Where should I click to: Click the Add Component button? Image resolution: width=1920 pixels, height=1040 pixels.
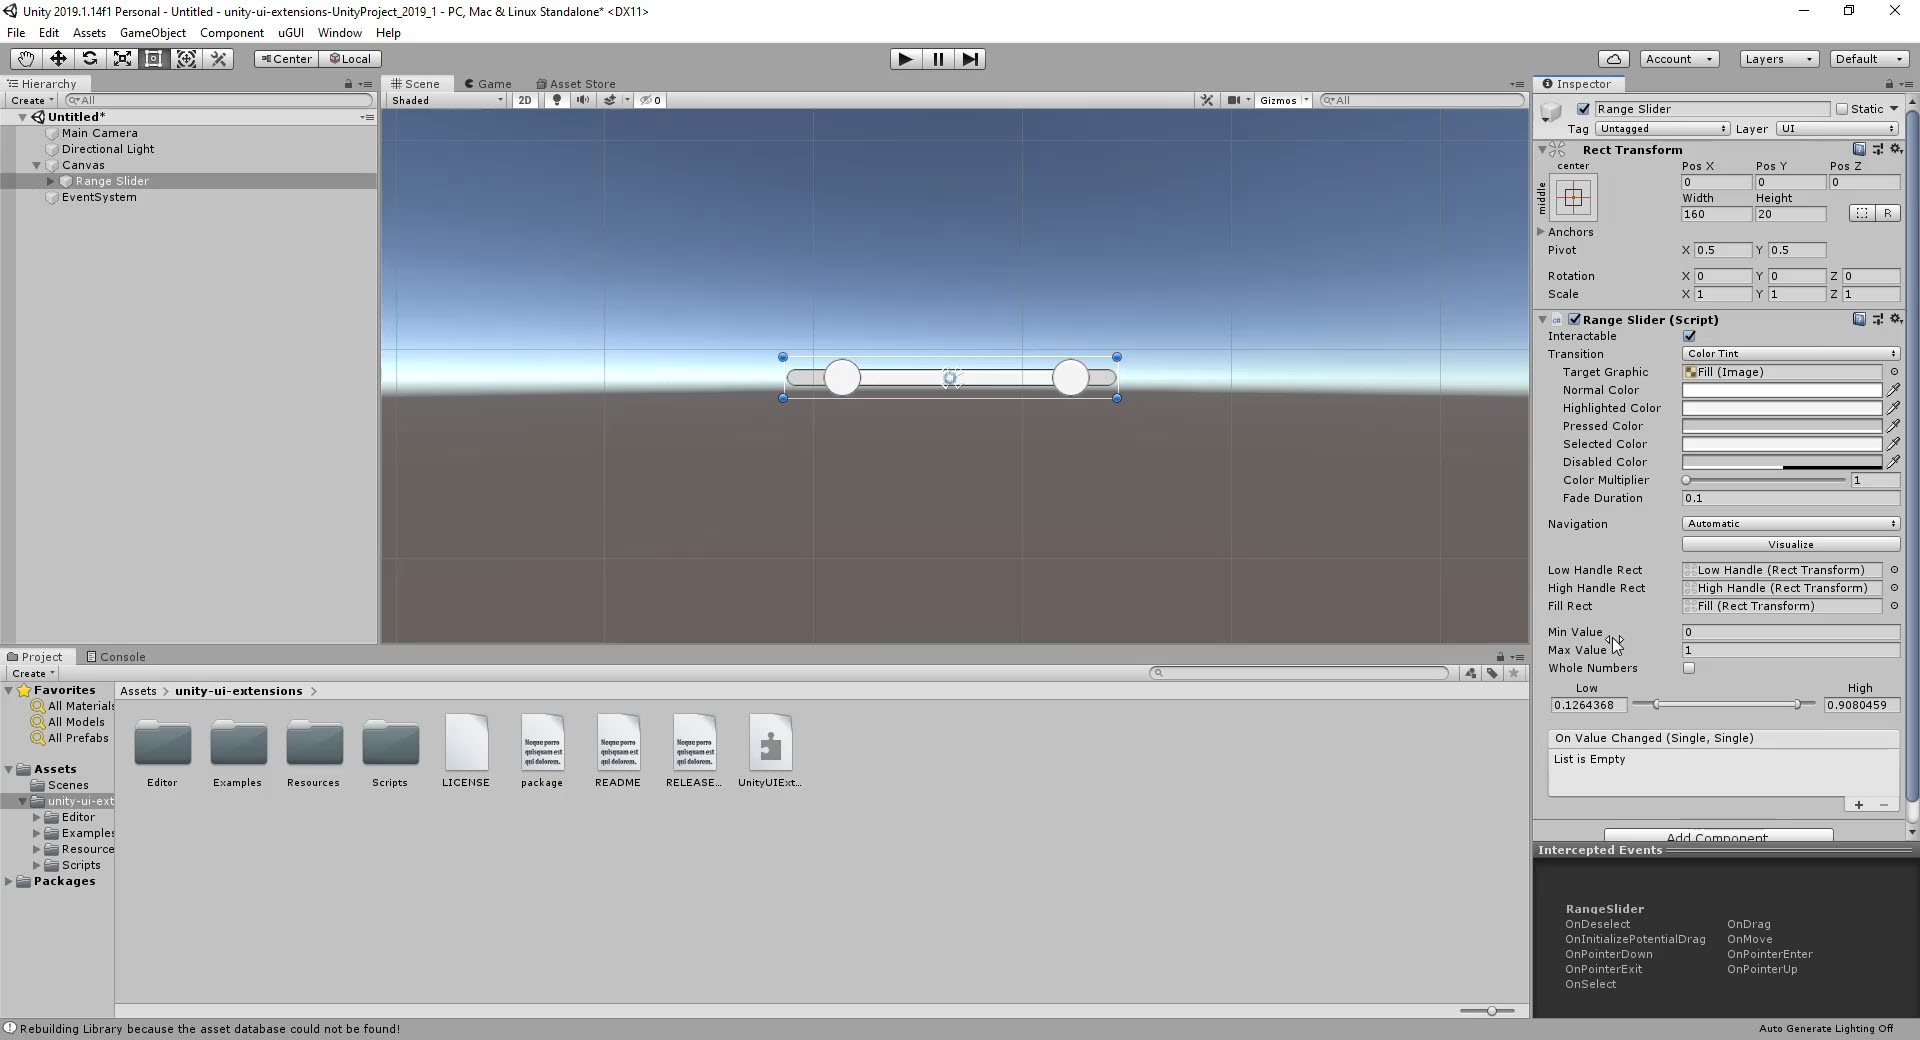pos(1719,836)
